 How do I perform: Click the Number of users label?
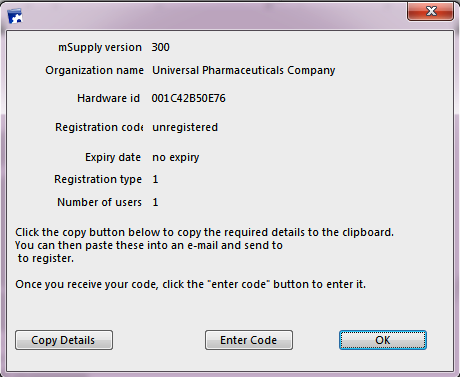pos(99,202)
